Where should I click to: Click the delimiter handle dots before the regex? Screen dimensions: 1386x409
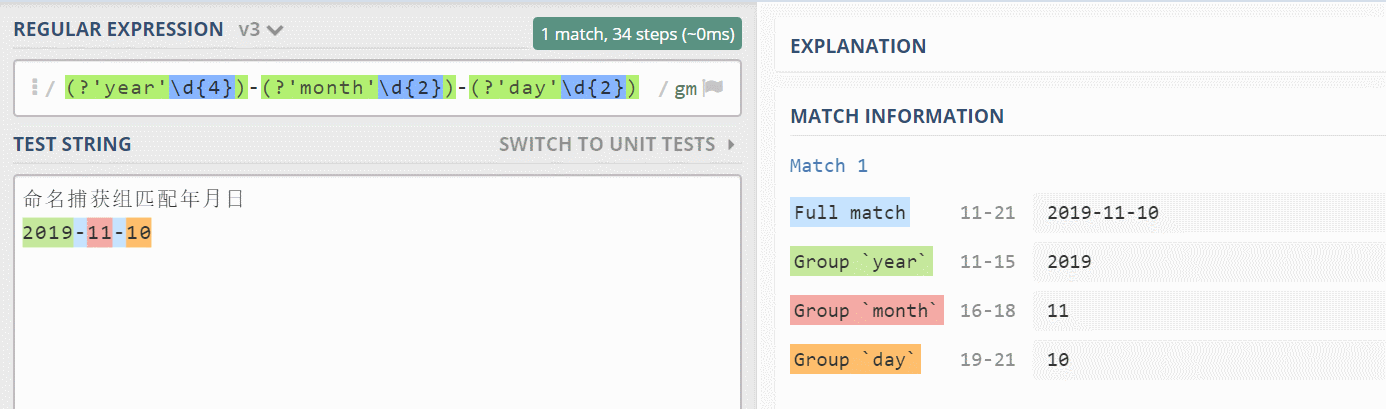coord(34,88)
